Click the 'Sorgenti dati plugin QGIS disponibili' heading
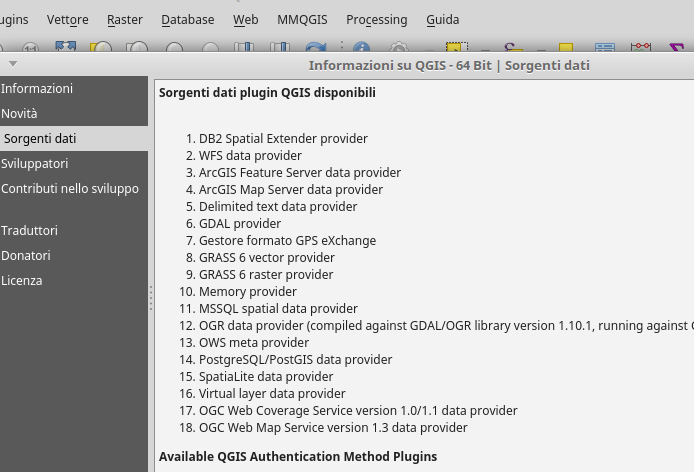 (267, 93)
